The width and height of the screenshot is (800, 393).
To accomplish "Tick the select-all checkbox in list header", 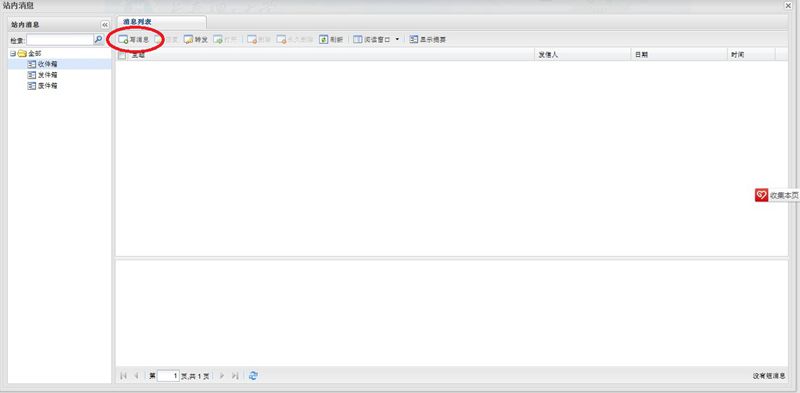I will coord(122,55).
